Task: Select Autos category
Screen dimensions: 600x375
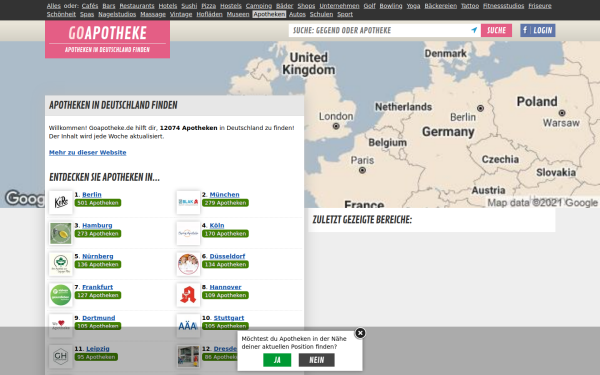Action: (297, 14)
